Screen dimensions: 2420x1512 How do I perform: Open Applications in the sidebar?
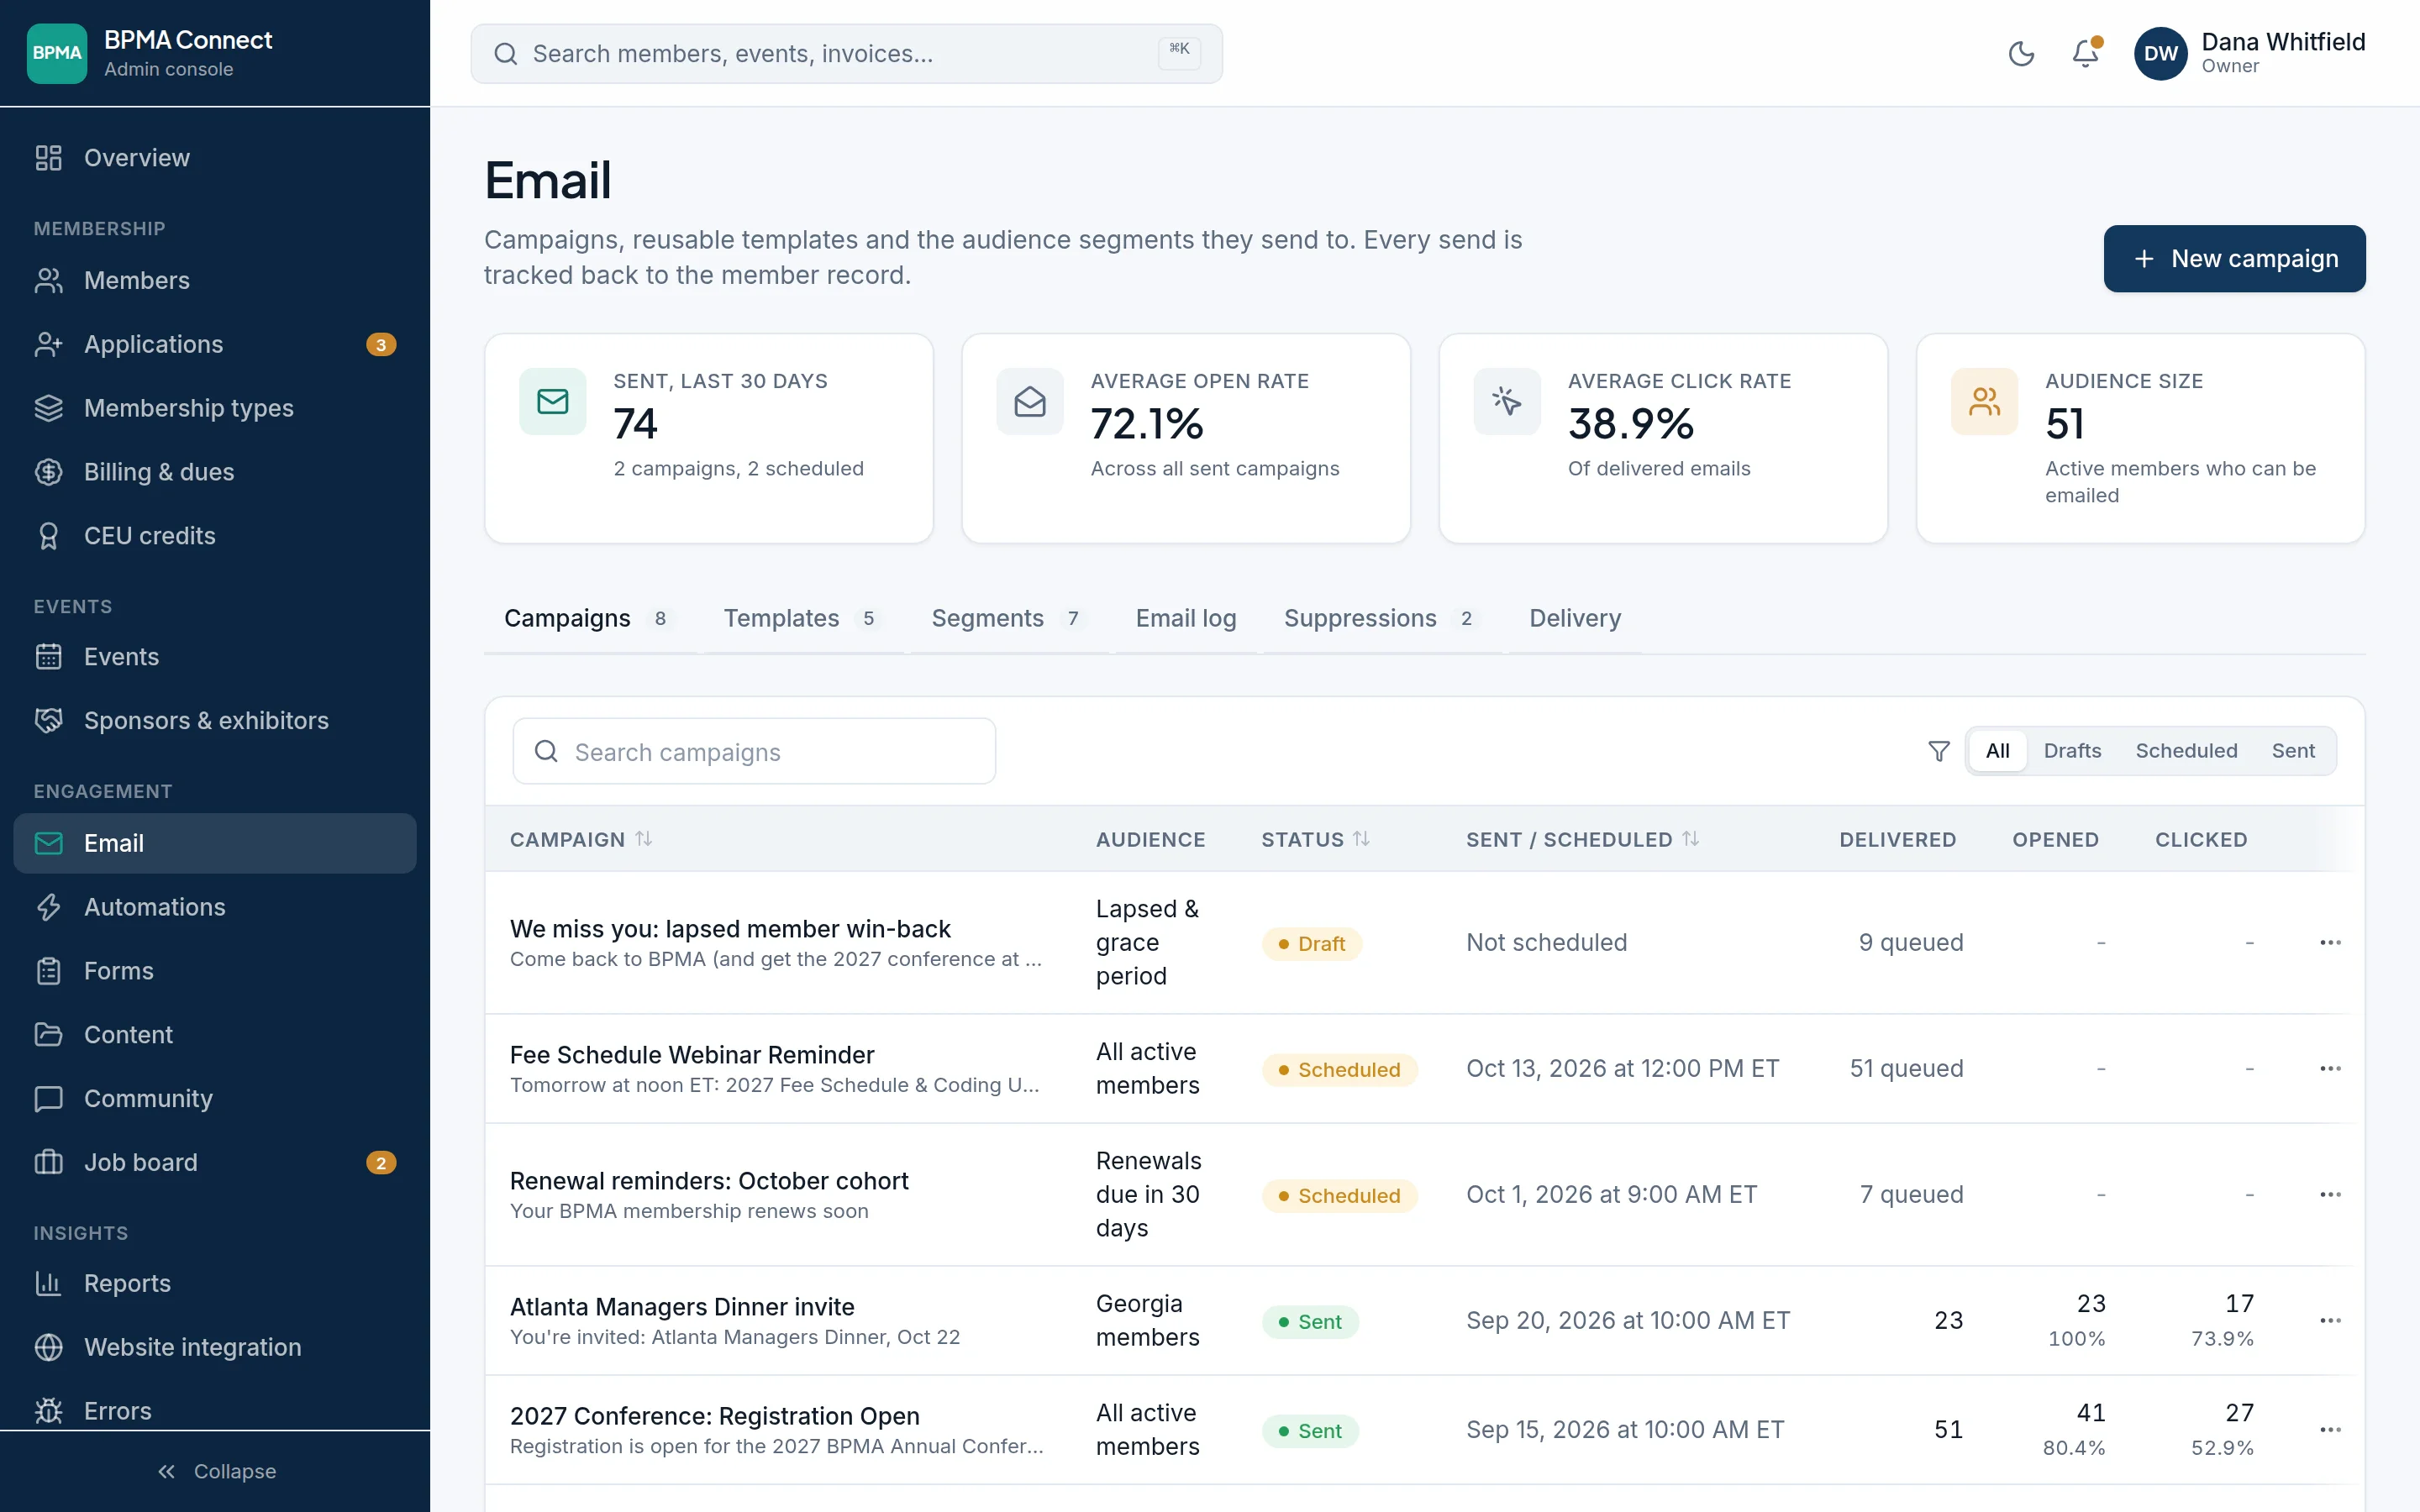(215, 344)
